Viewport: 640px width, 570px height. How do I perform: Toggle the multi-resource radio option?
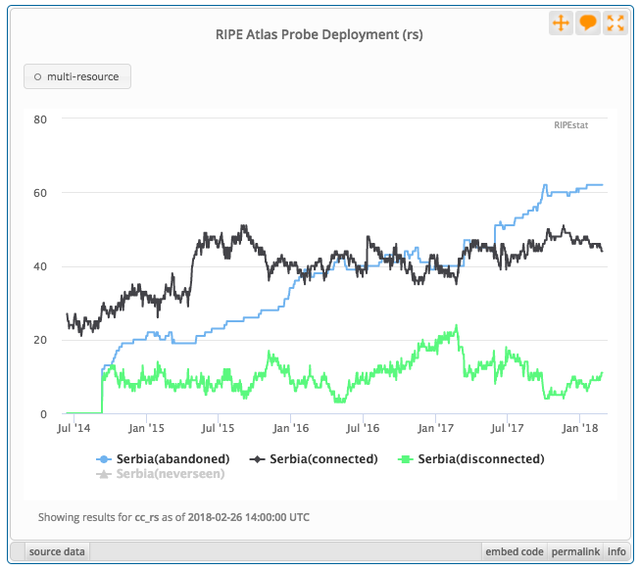point(77,76)
